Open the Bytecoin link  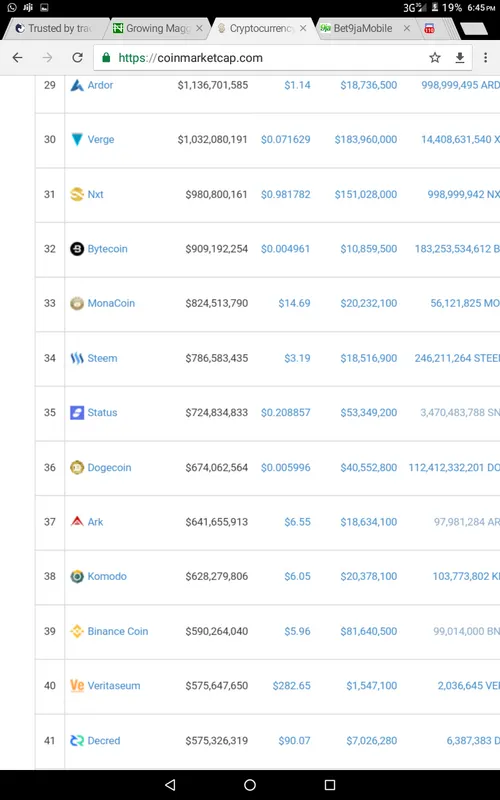[108, 249]
